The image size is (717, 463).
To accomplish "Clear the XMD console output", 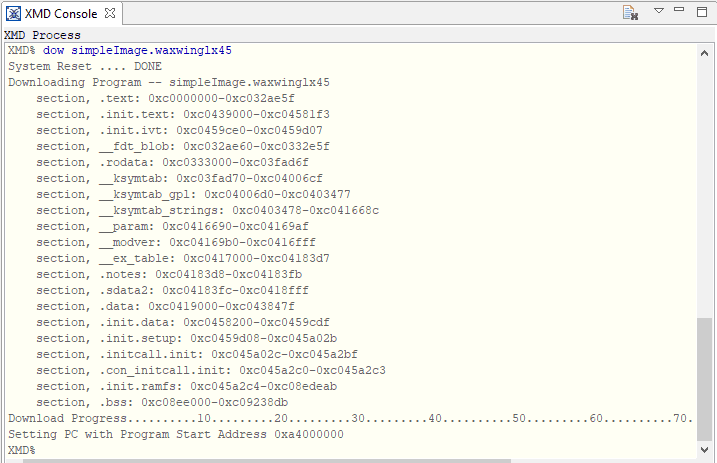I will coord(631,13).
